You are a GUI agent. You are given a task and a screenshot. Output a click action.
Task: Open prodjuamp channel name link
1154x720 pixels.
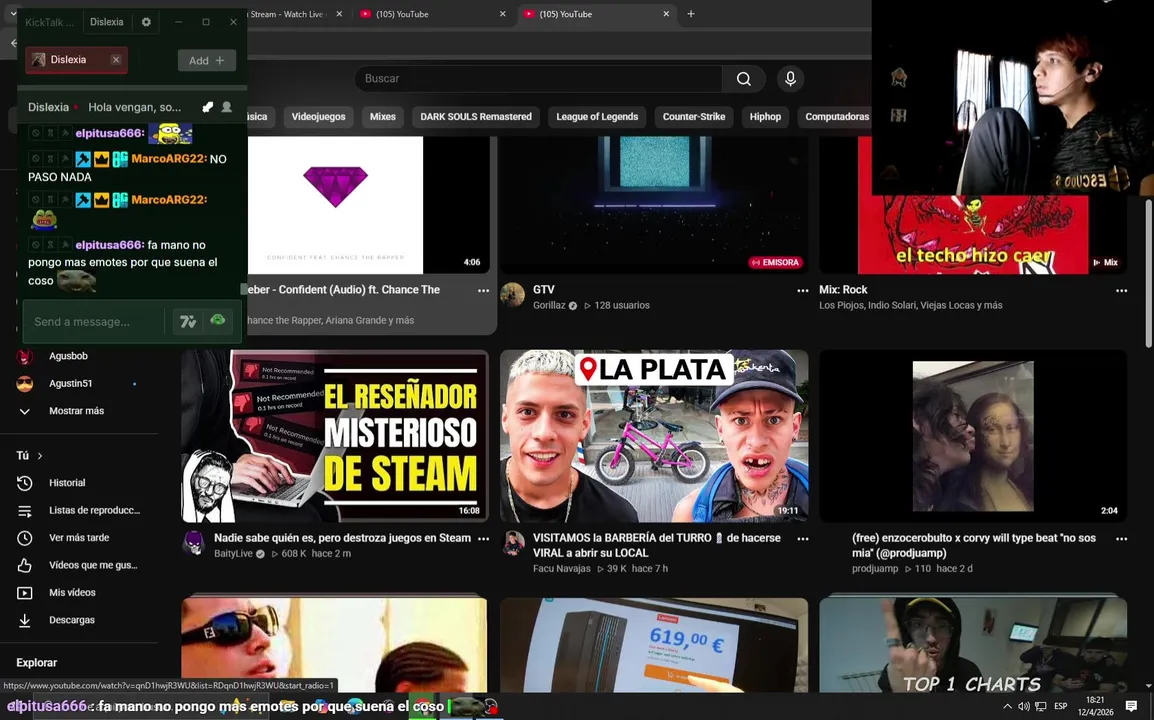click(875, 568)
